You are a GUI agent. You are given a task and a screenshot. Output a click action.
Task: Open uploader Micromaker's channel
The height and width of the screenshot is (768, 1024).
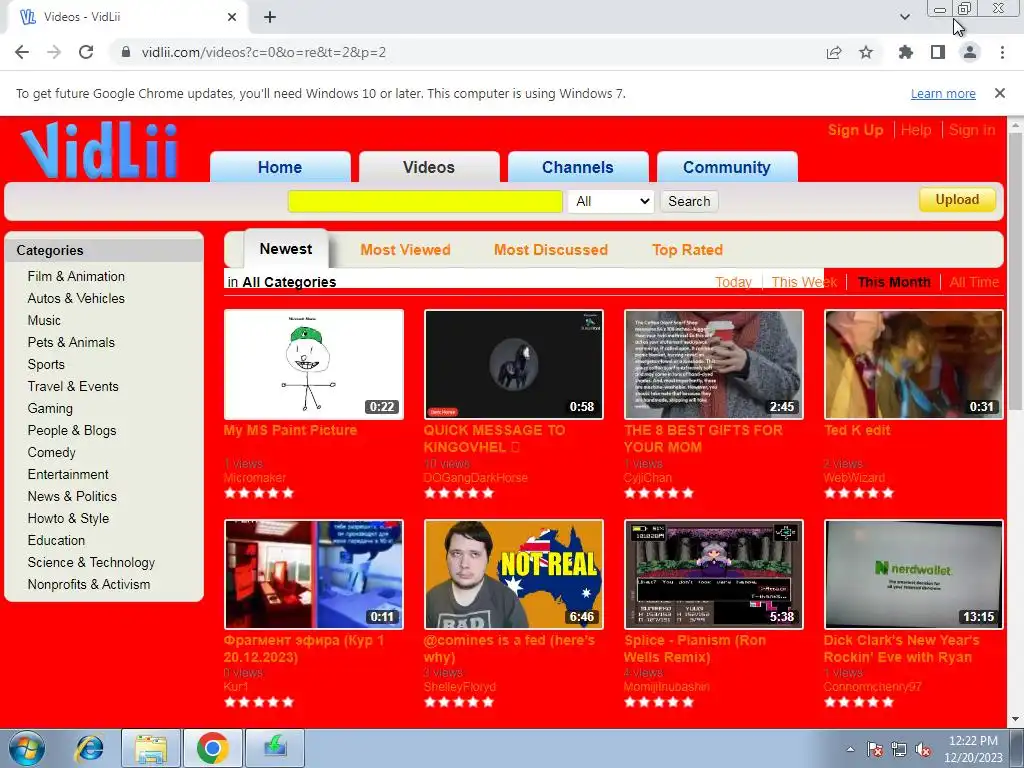pyautogui.click(x=255, y=478)
